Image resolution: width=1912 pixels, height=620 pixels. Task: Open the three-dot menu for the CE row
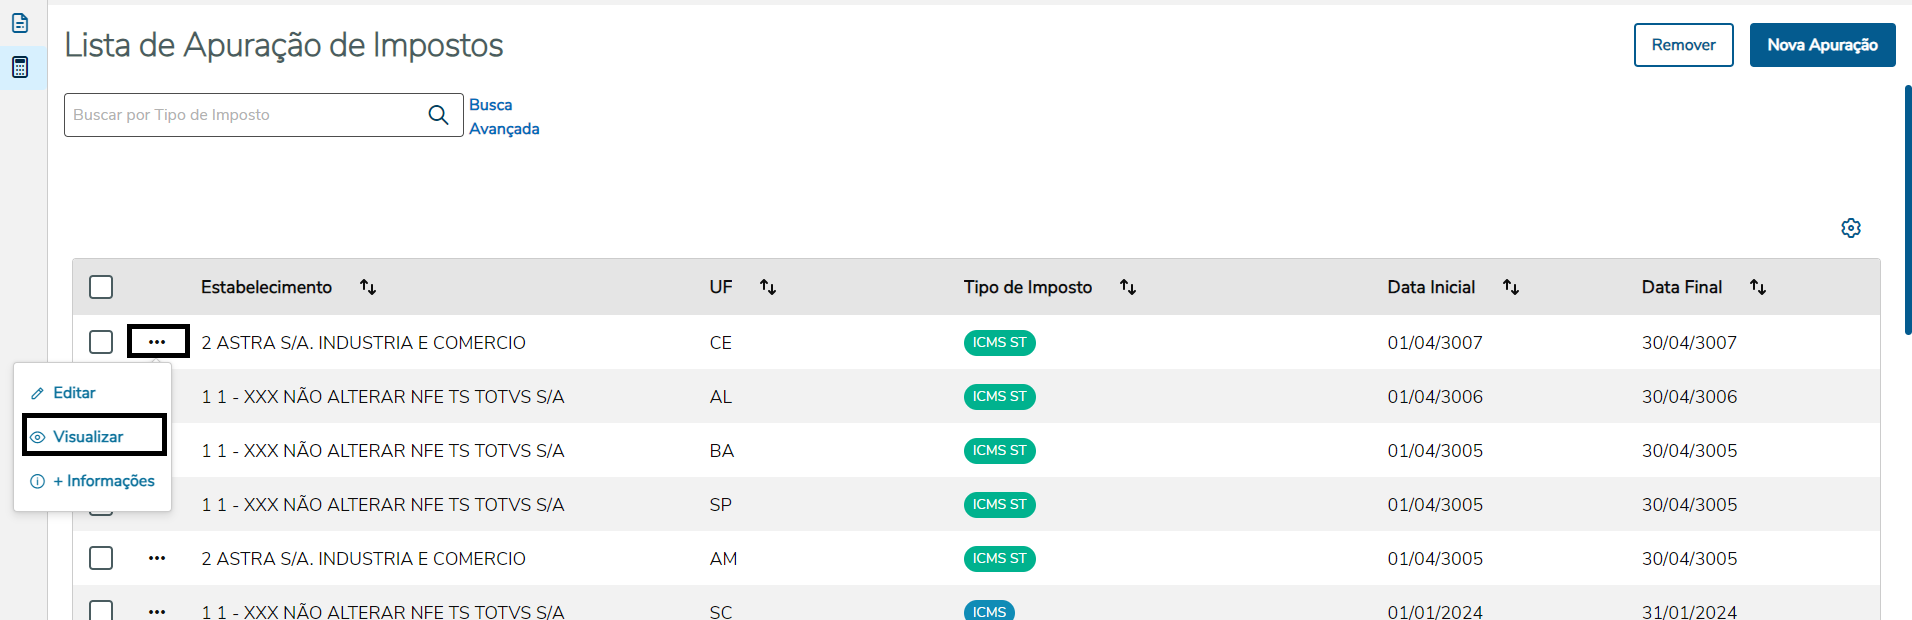pos(157,342)
